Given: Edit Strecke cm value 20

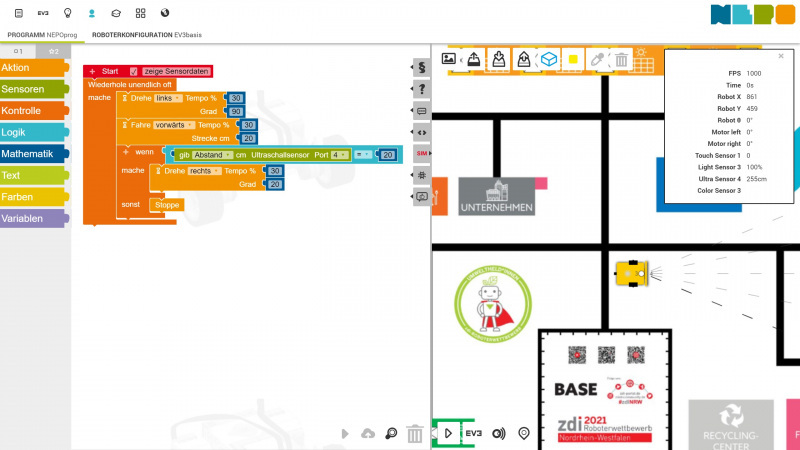Looking at the screenshot, I should coord(248,138).
